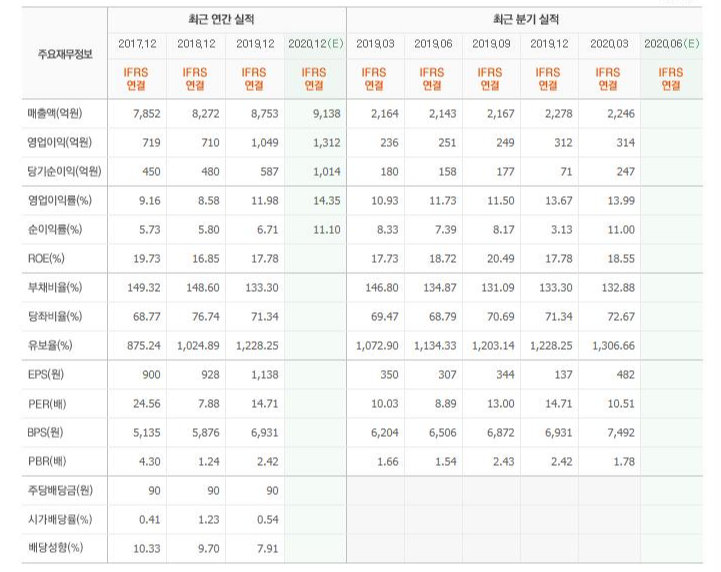The height and width of the screenshot is (572, 721).
Task: Select the 최근 분기 실적 header
Action: (526, 19)
